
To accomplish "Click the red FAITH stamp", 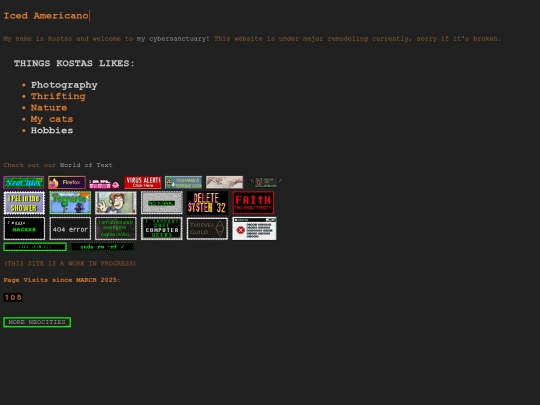I will tap(253, 203).
